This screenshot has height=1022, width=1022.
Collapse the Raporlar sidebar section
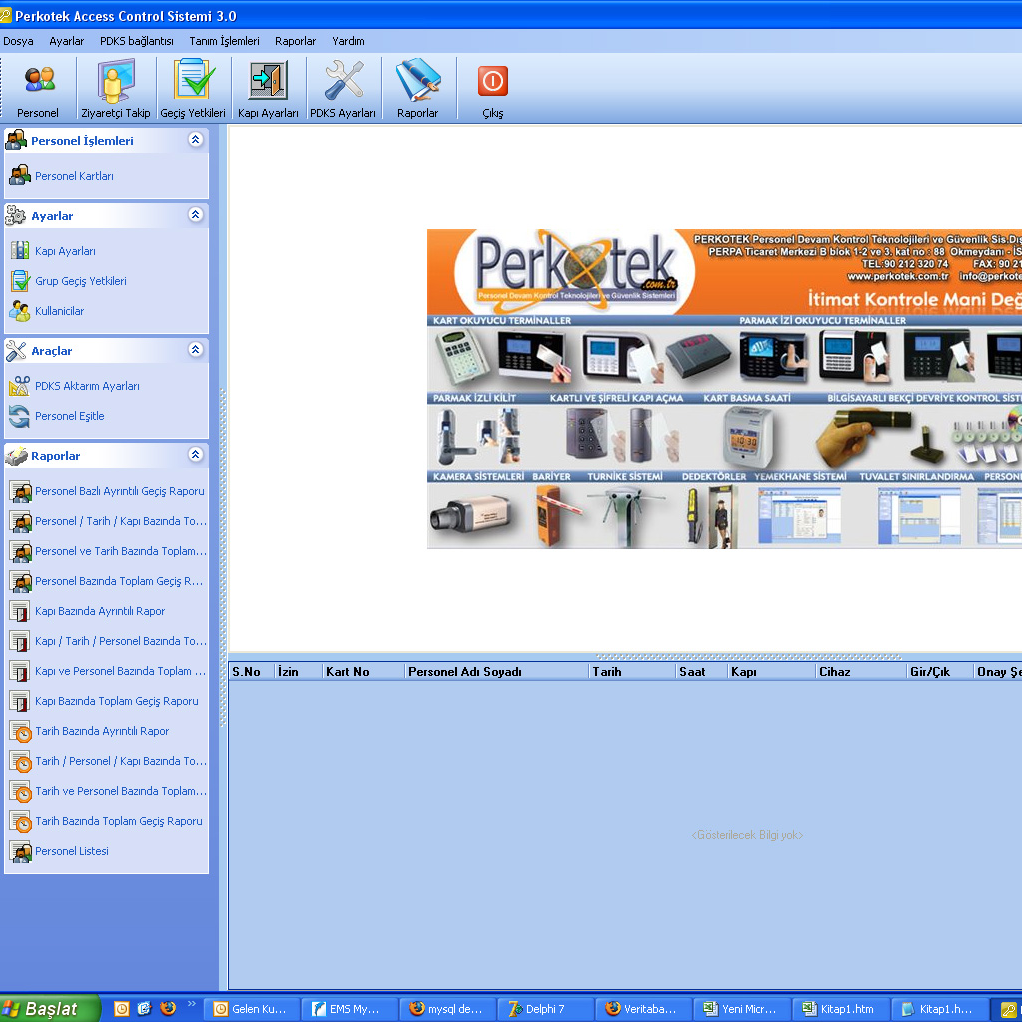(x=195, y=455)
